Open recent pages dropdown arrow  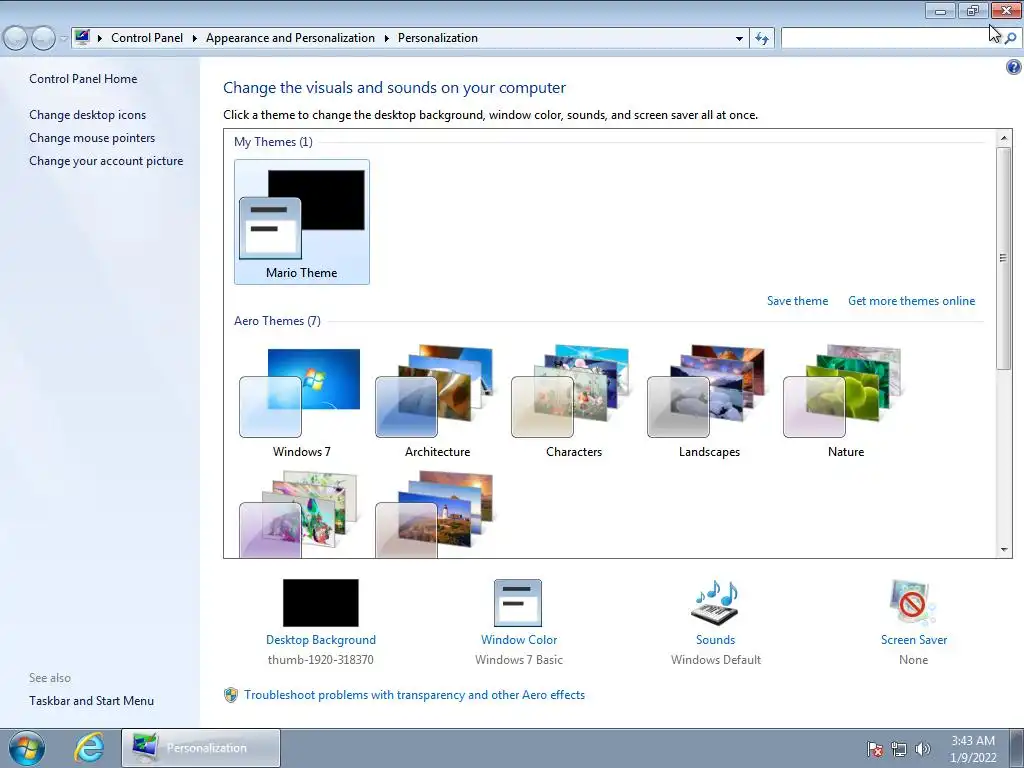pos(63,39)
